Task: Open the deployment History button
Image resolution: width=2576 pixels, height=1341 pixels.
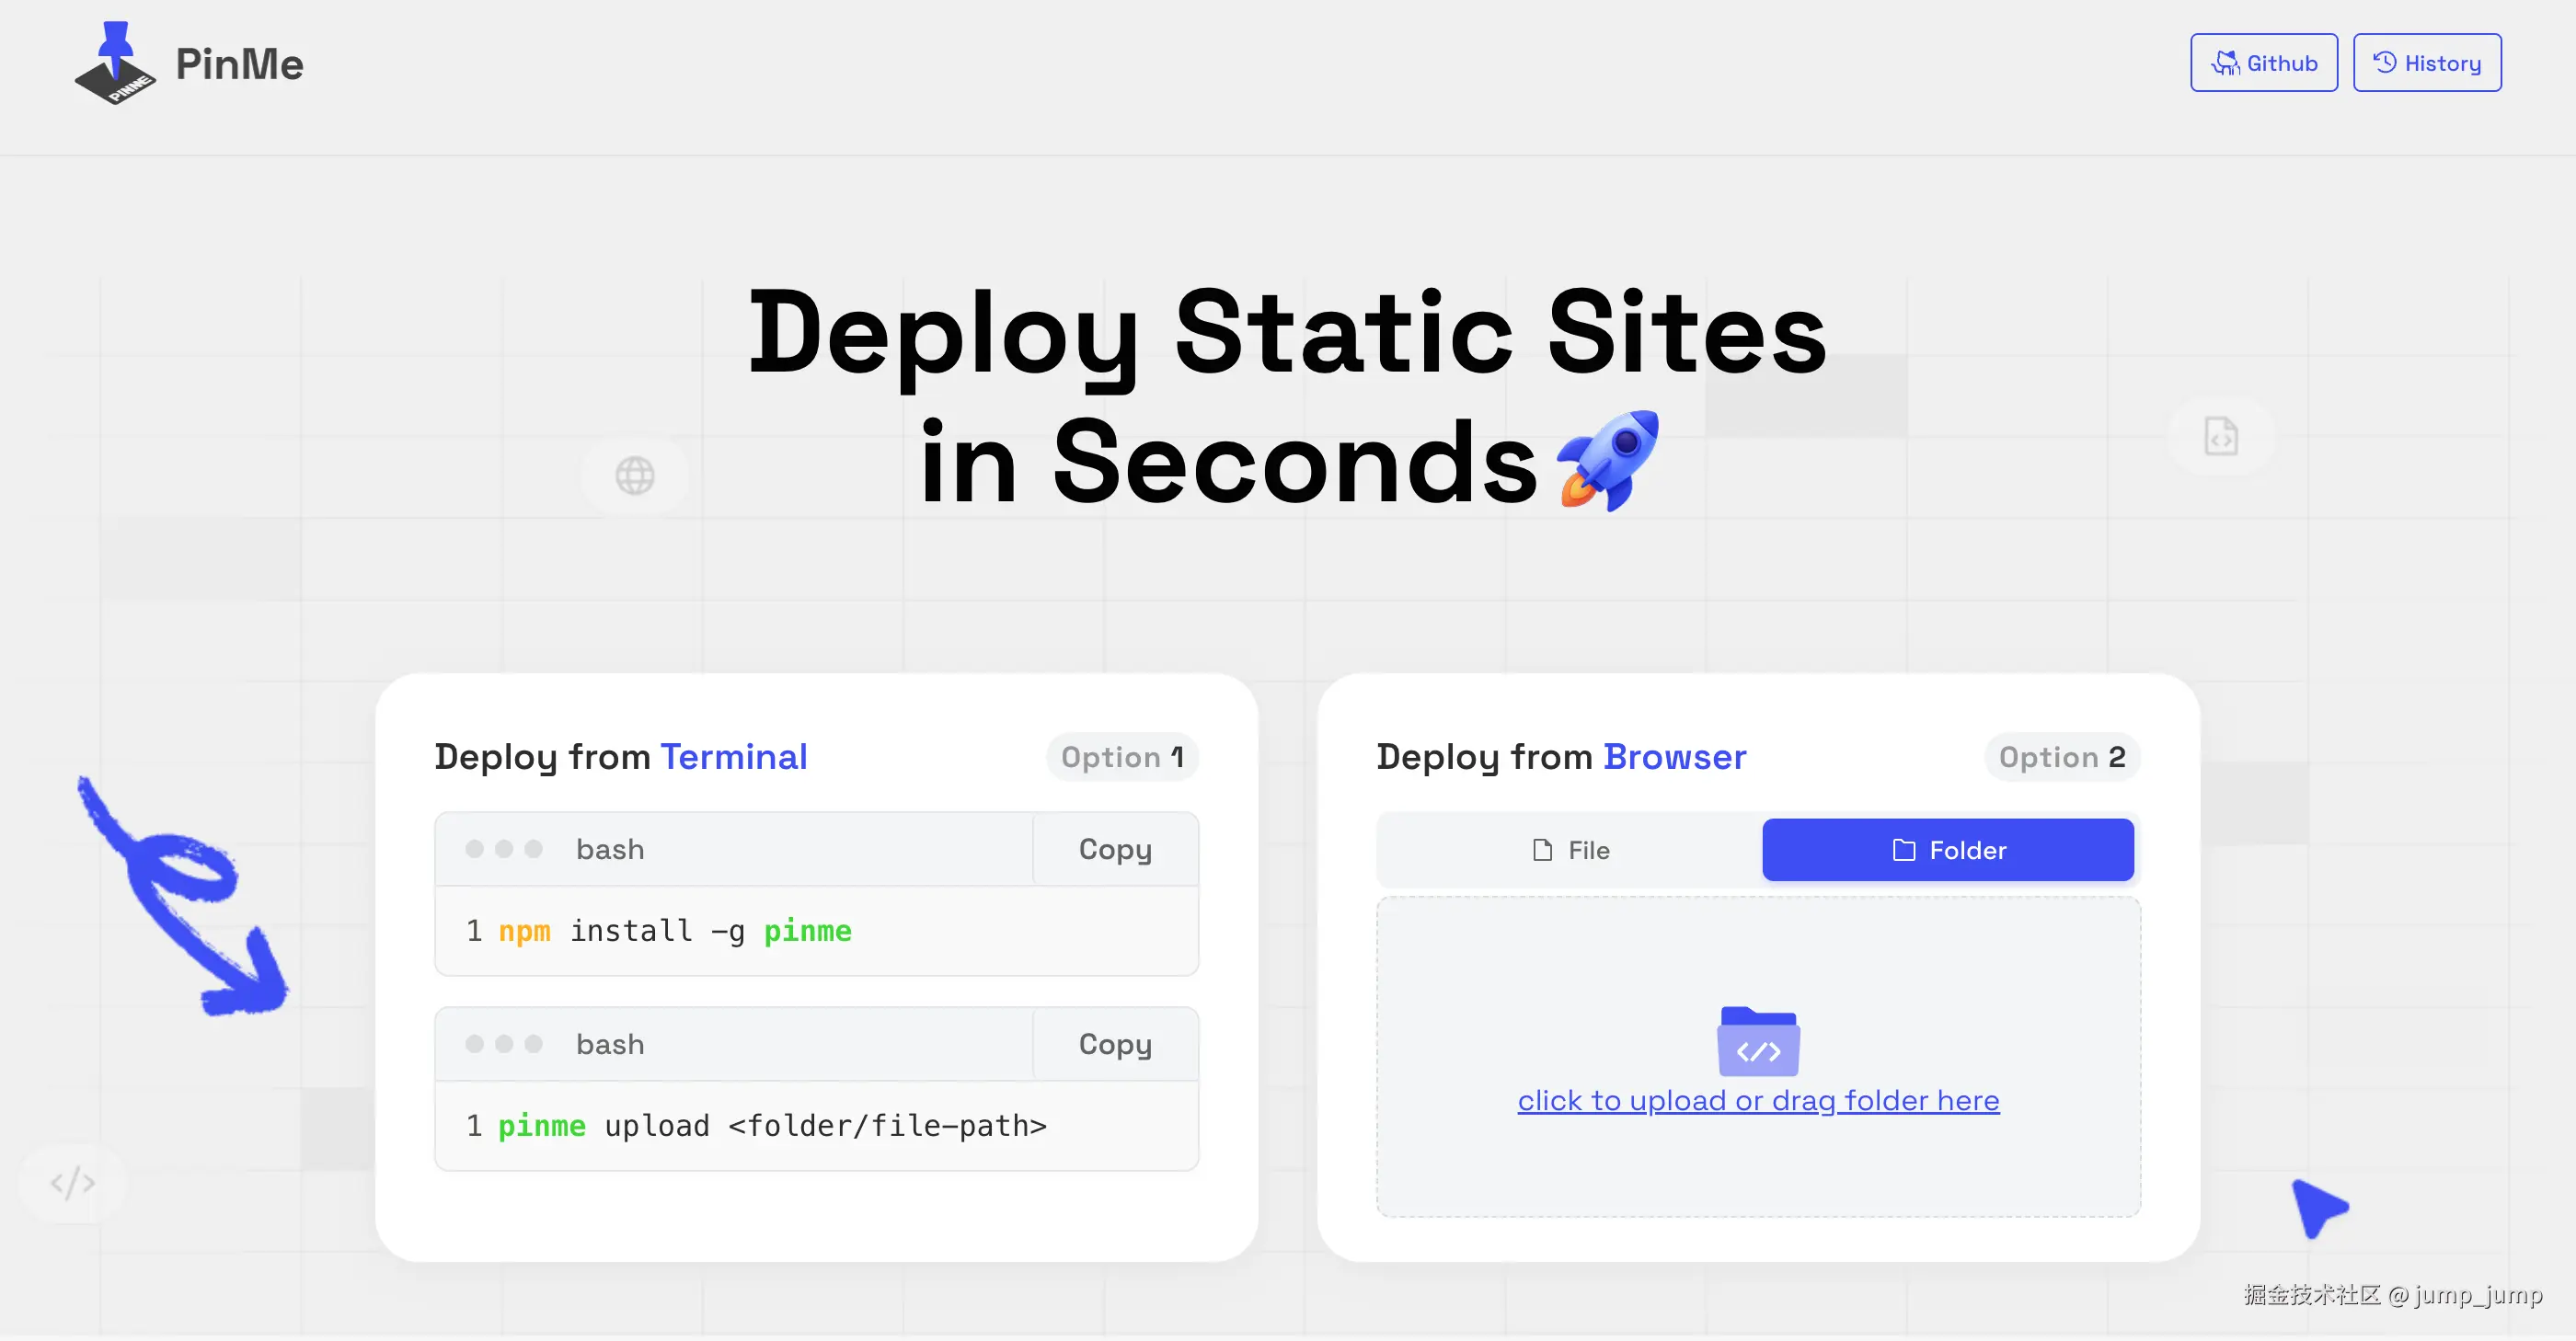Action: point(2426,63)
